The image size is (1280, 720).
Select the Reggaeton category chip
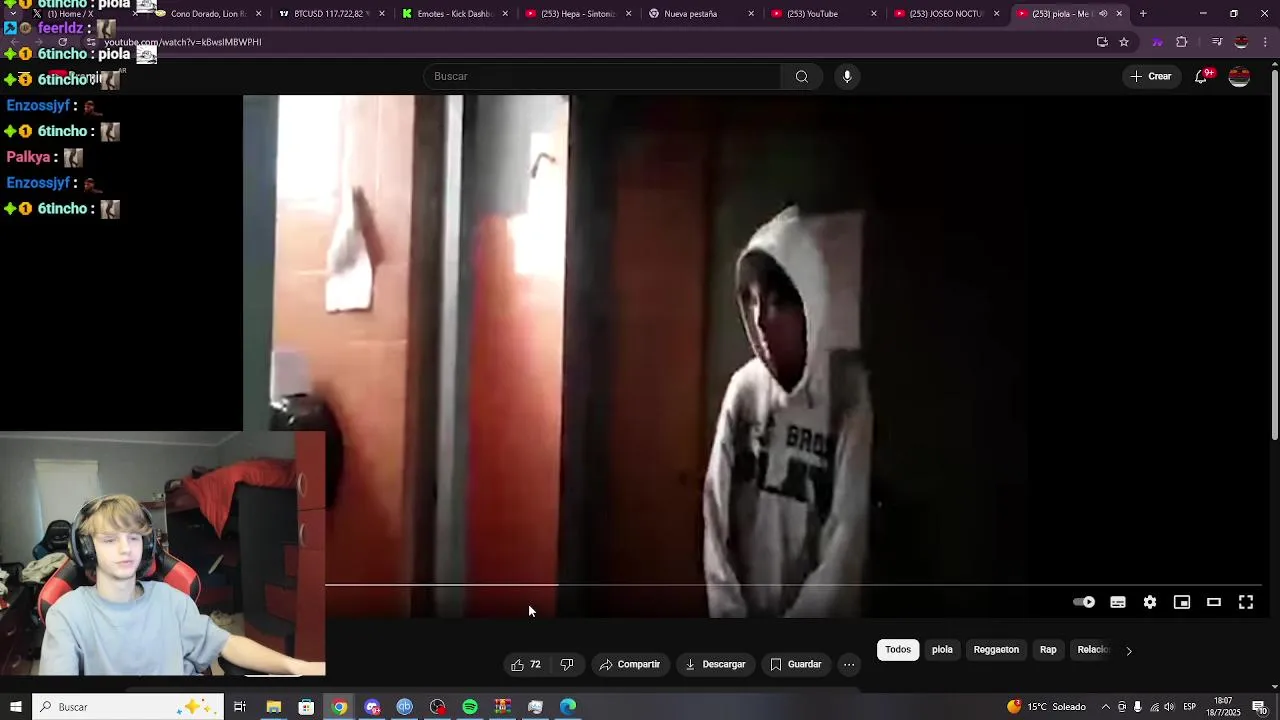(x=996, y=650)
